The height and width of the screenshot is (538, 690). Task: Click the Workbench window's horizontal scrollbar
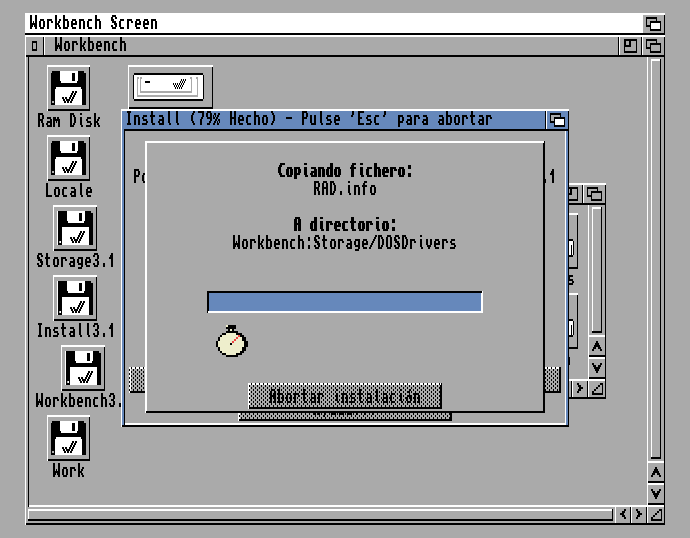tap(320, 515)
